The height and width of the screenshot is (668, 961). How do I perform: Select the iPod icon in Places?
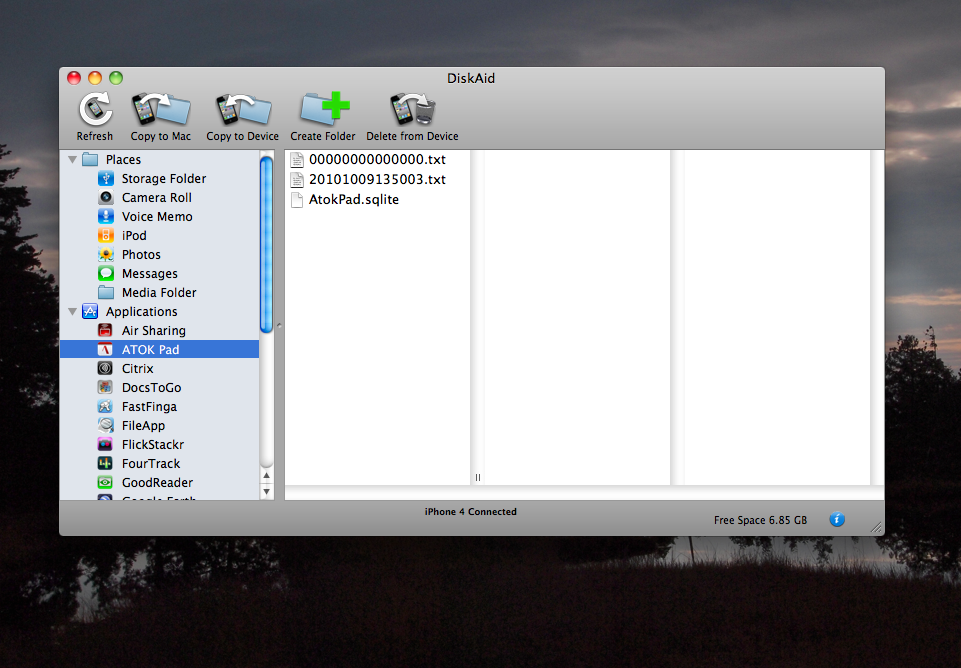pos(106,235)
